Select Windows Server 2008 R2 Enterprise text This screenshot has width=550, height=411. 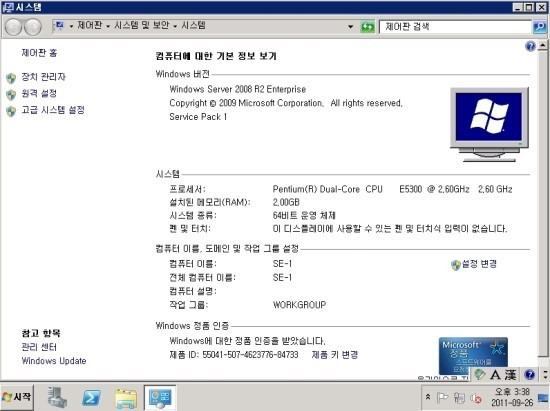[237, 89]
